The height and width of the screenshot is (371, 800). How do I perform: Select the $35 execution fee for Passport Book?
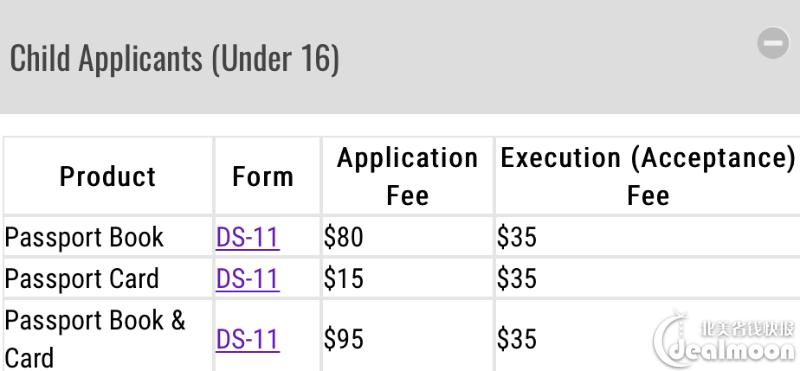coord(647,237)
